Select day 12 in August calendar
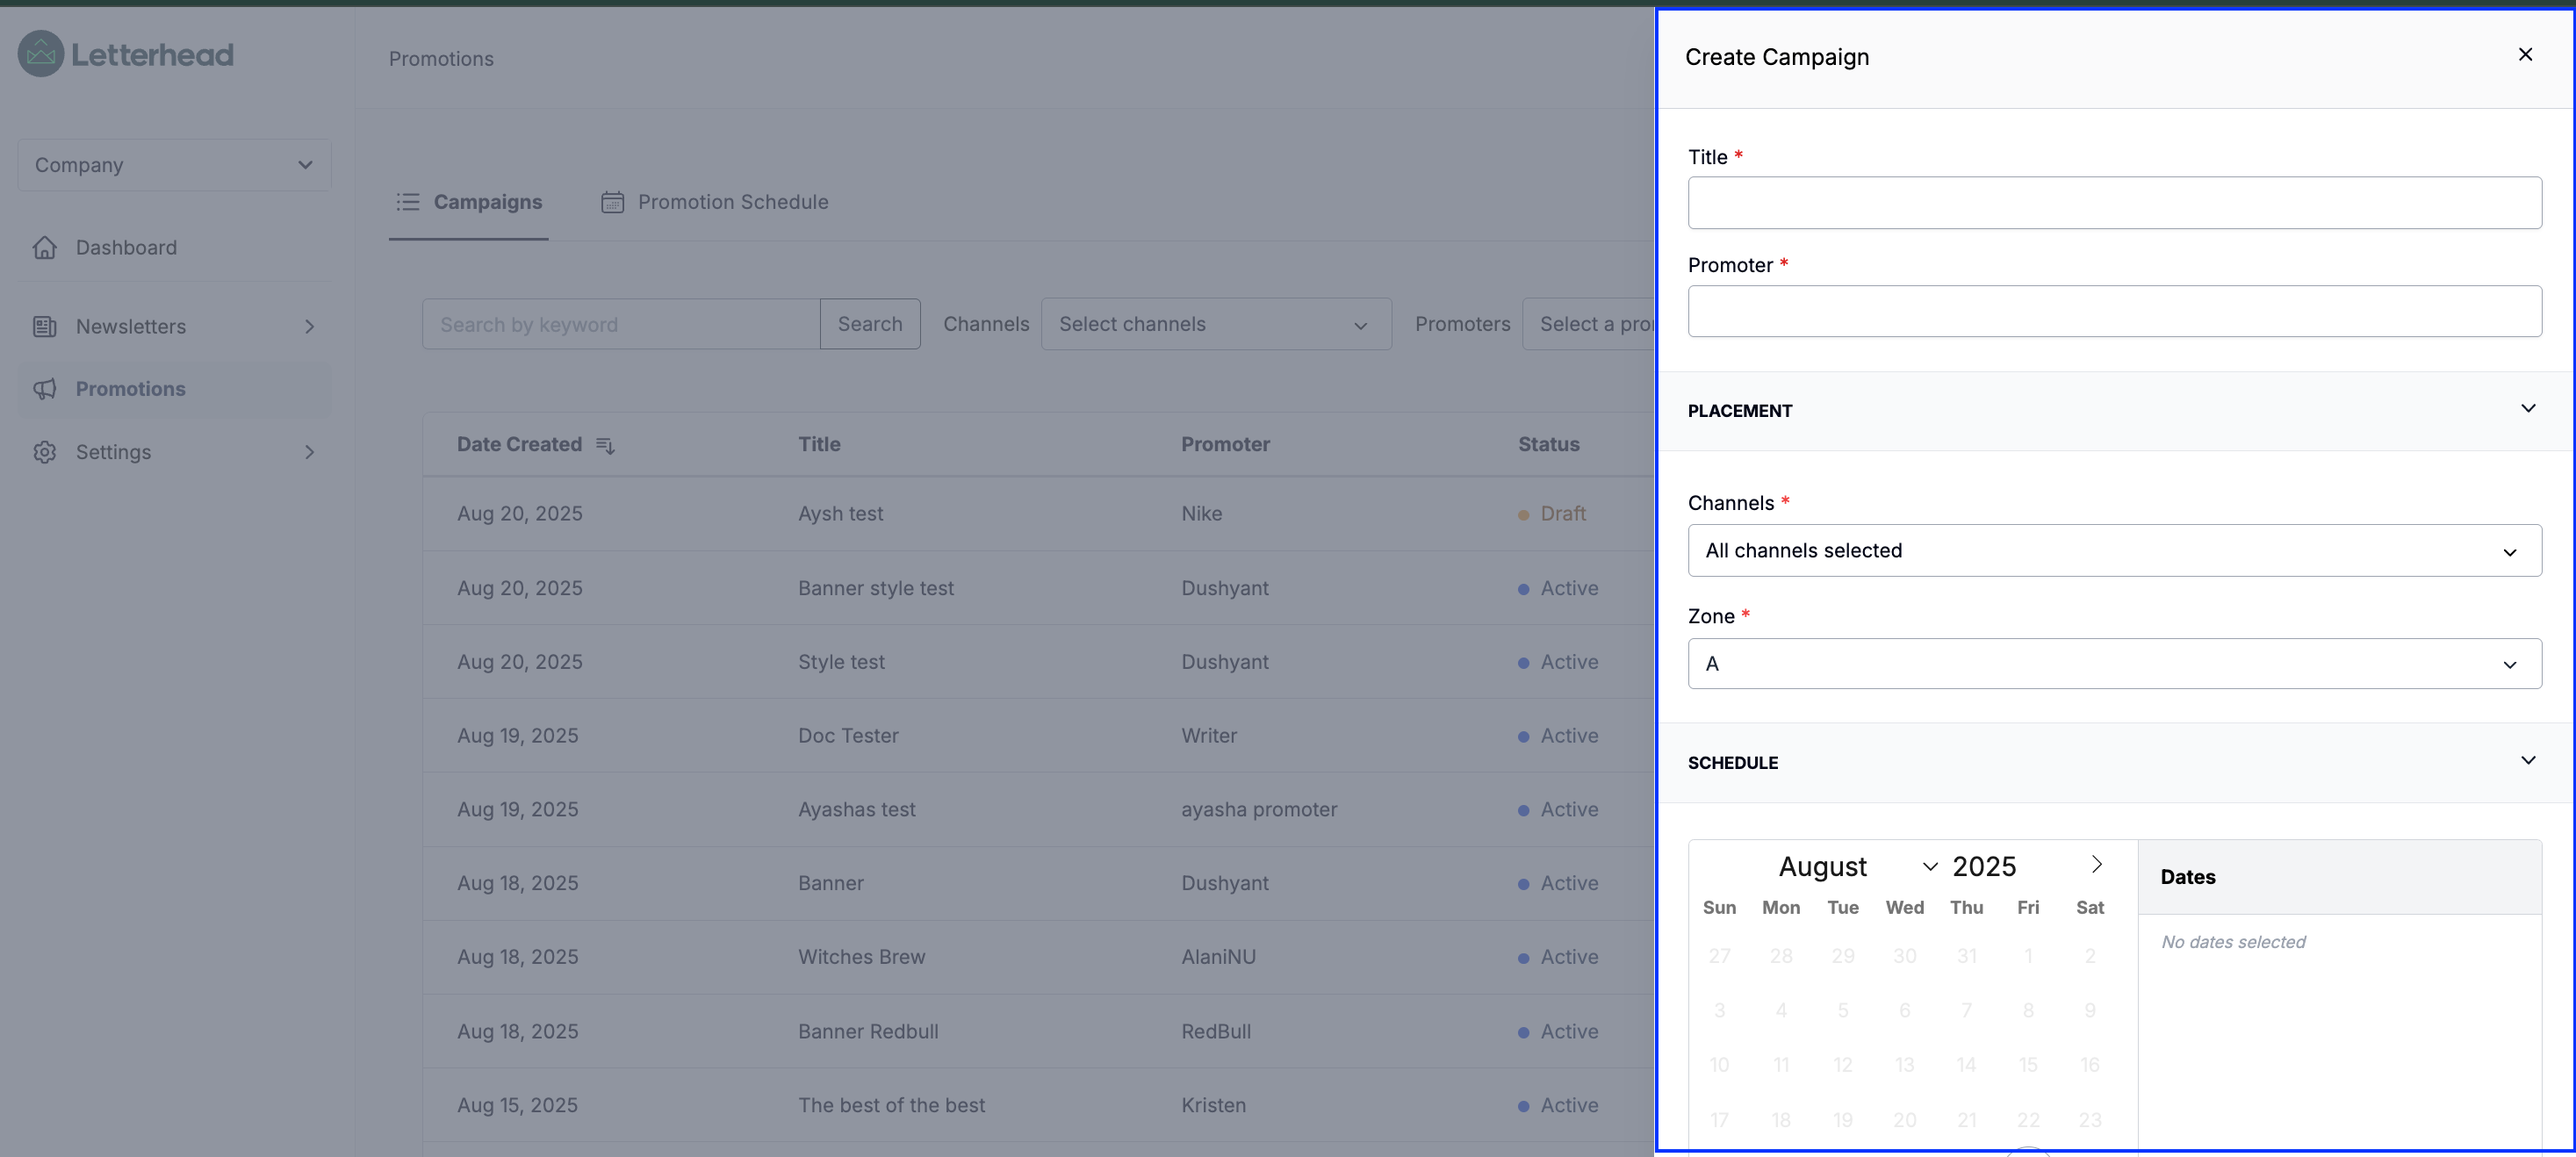This screenshot has width=2576, height=1157. [1843, 1065]
